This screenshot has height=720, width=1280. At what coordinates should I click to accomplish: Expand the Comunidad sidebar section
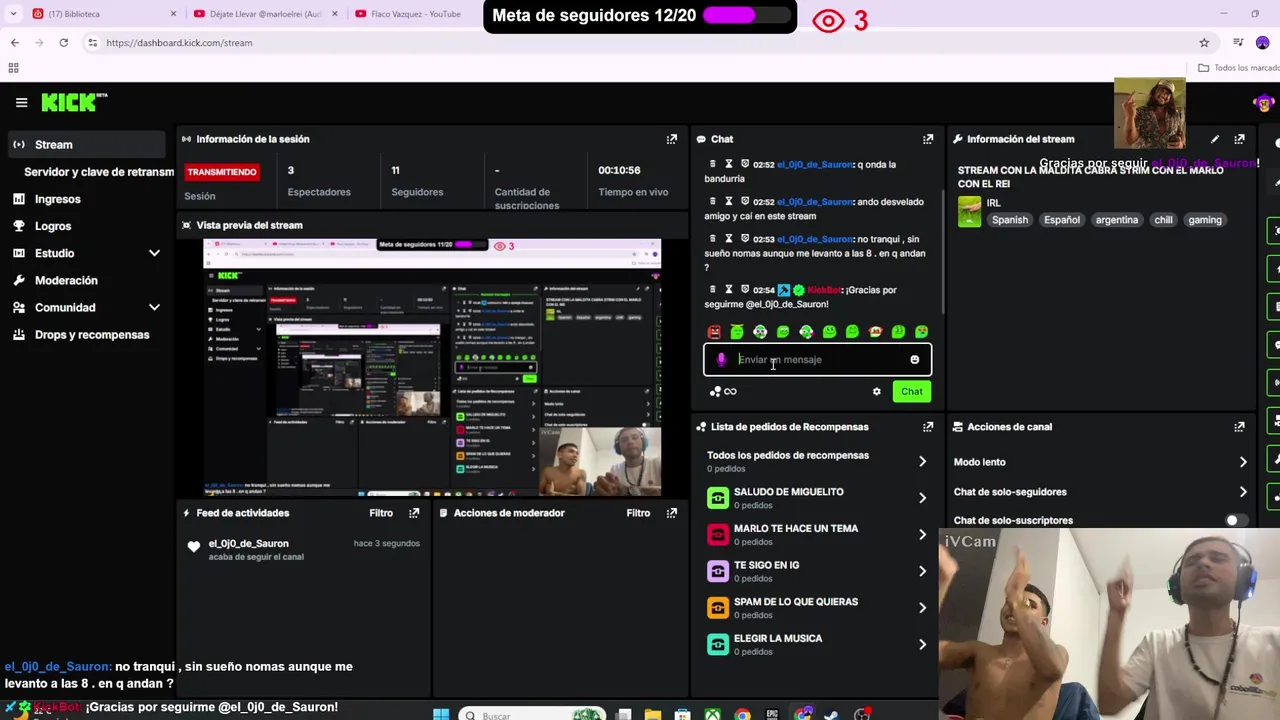click(154, 307)
